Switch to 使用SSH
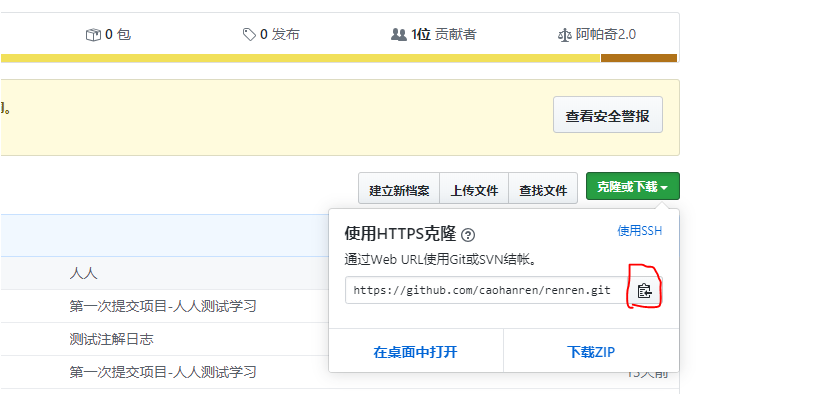The width and height of the screenshot is (815, 395). pyautogui.click(x=640, y=231)
